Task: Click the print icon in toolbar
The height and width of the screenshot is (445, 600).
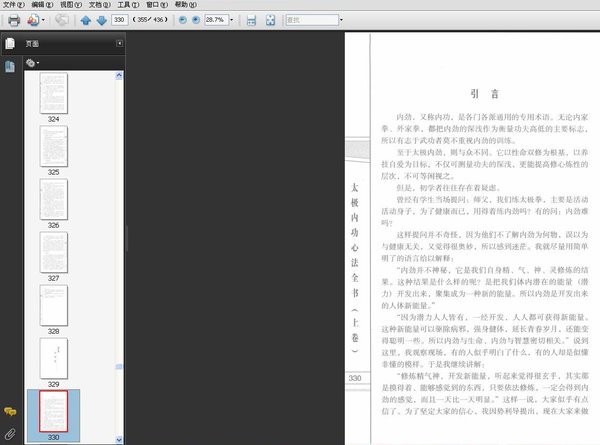Action: coord(14,20)
